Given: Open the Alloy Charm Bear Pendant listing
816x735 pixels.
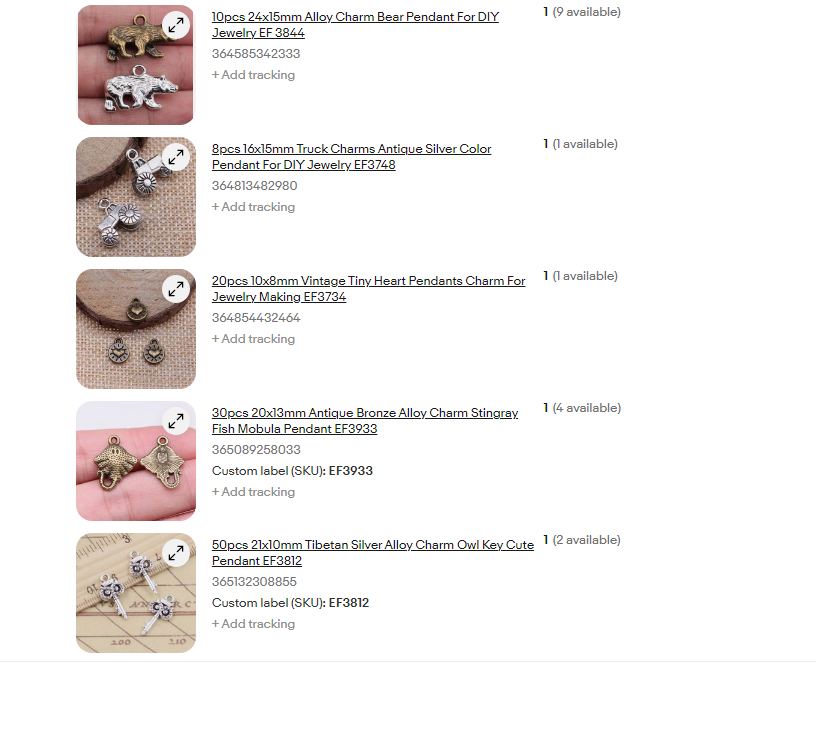Looking at the screenshot, I should tap(355, 24).
